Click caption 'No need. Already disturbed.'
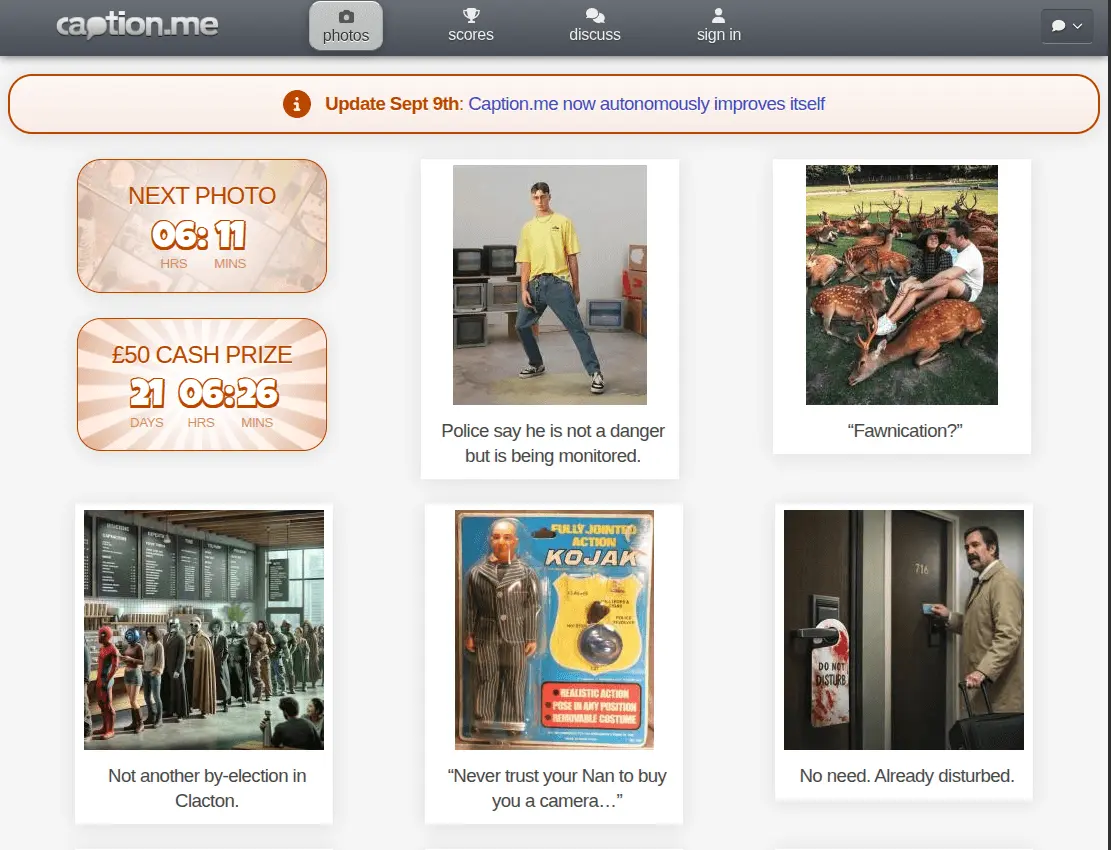The image size is (1111, 850). (x=907, y=776)
